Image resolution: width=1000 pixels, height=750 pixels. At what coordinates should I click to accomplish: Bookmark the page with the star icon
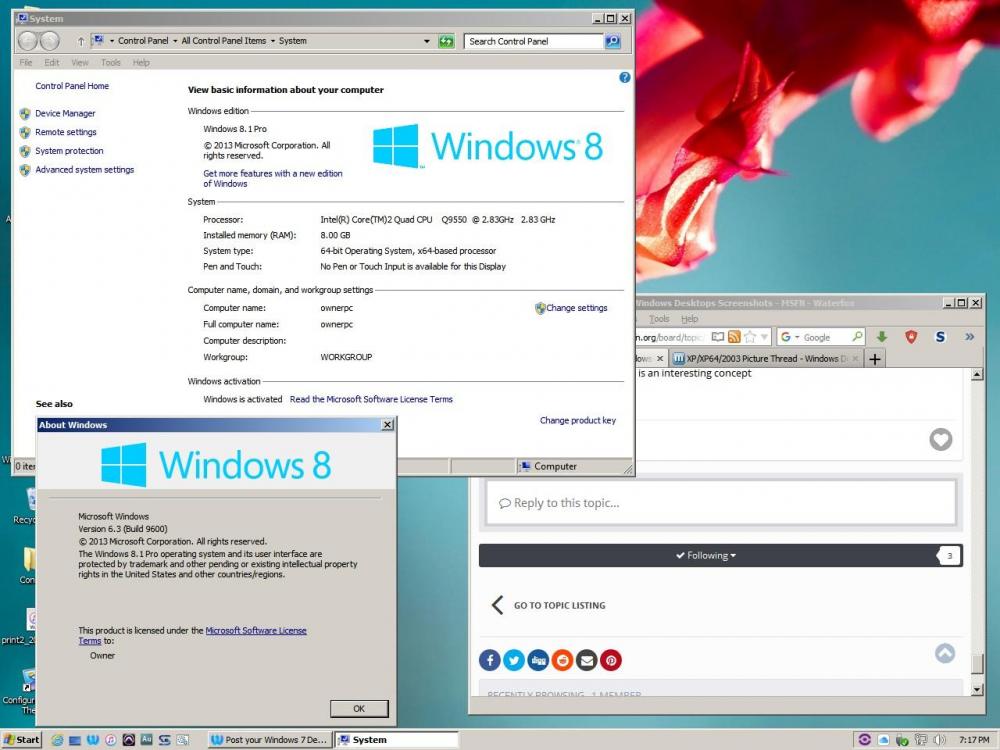750,337
